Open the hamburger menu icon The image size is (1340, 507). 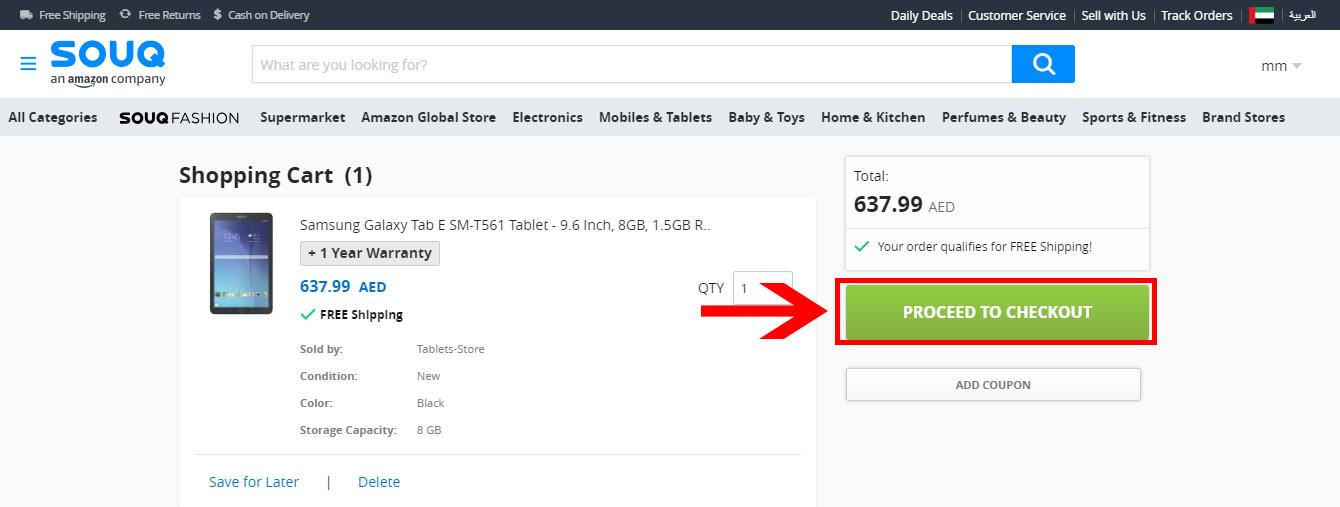click(28, 64)
